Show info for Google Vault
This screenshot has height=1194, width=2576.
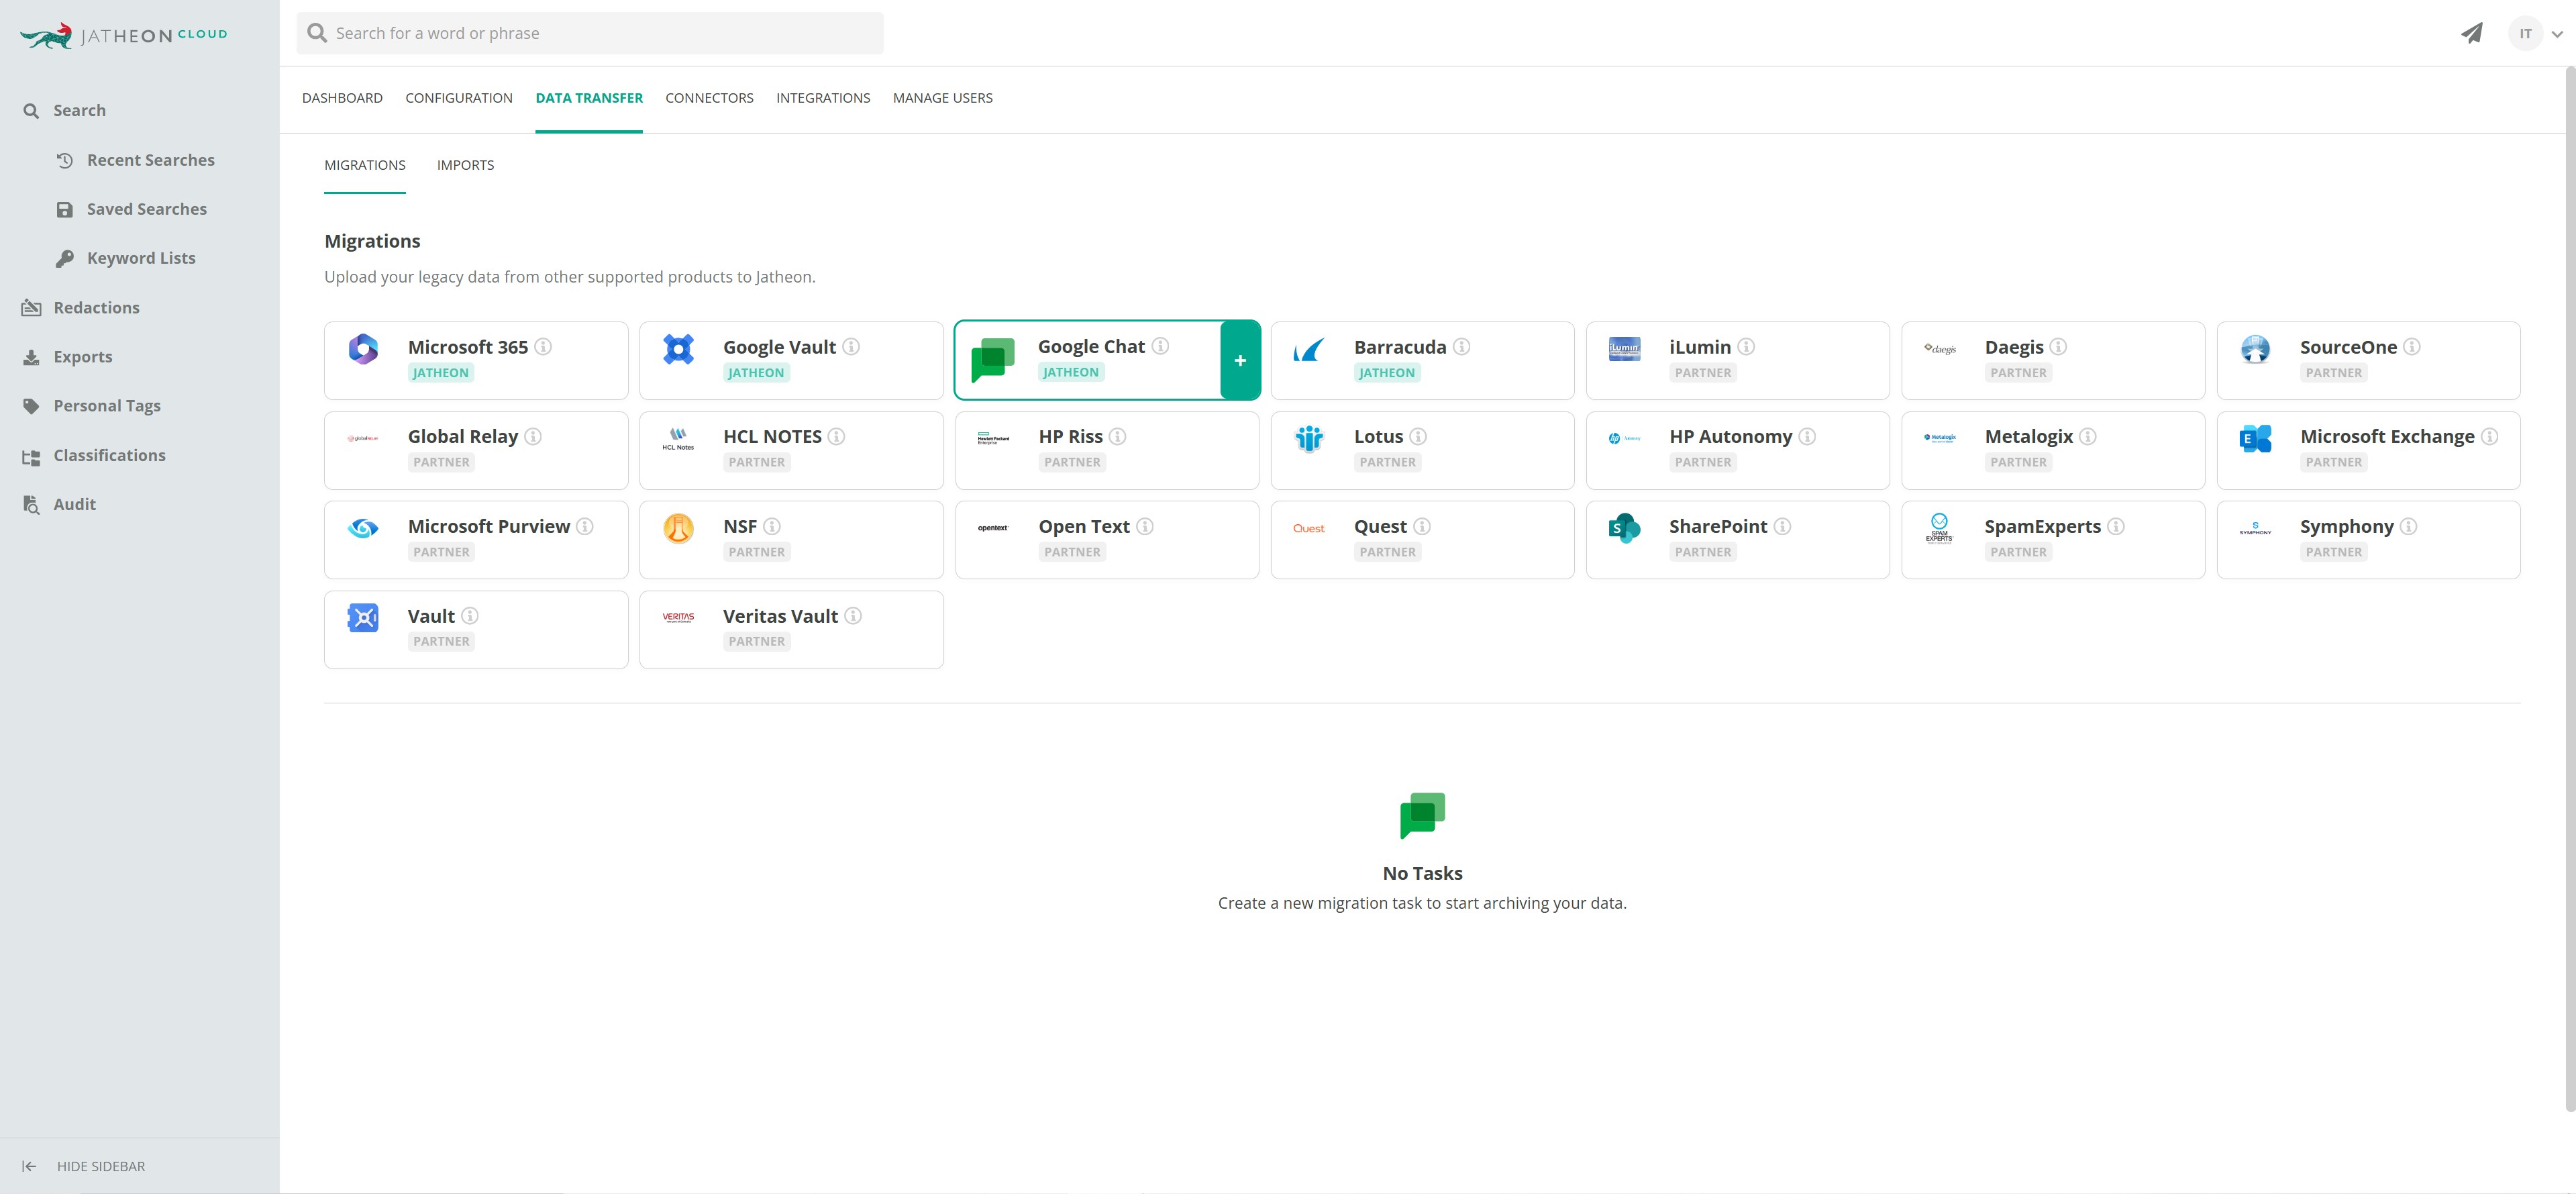tap(851, 347)
